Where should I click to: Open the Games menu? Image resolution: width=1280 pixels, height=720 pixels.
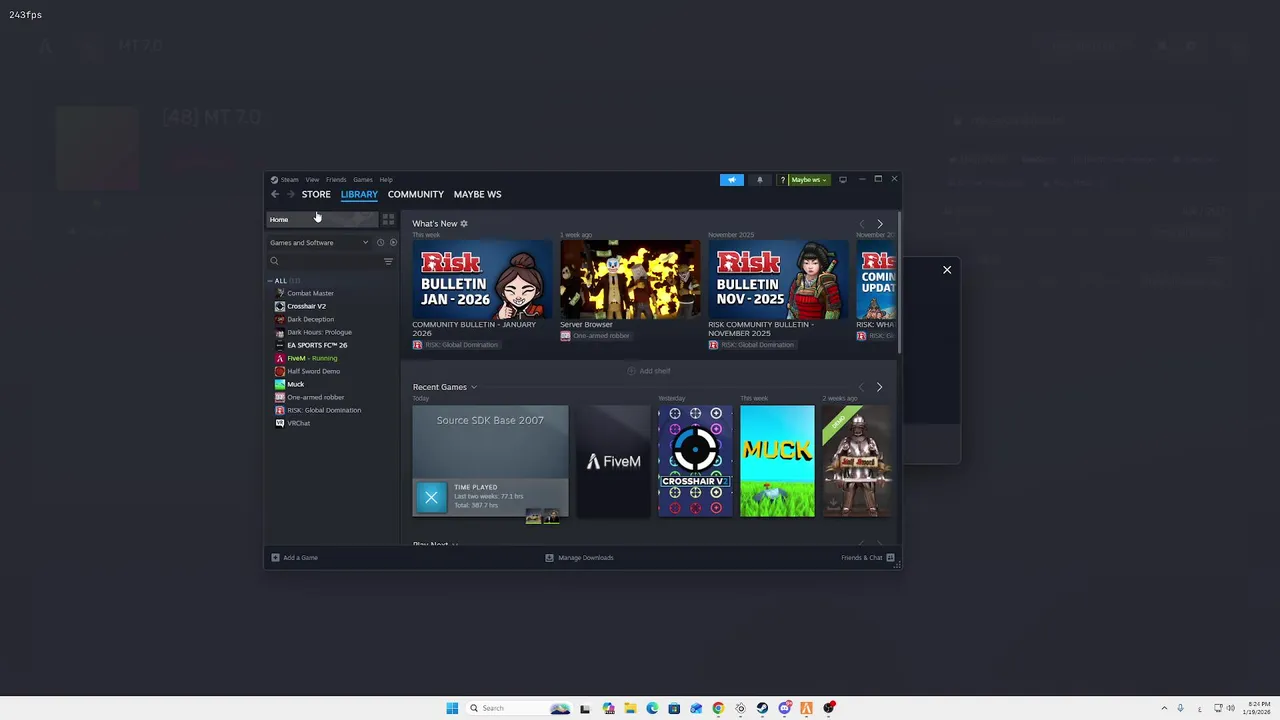tap(363, 180)
